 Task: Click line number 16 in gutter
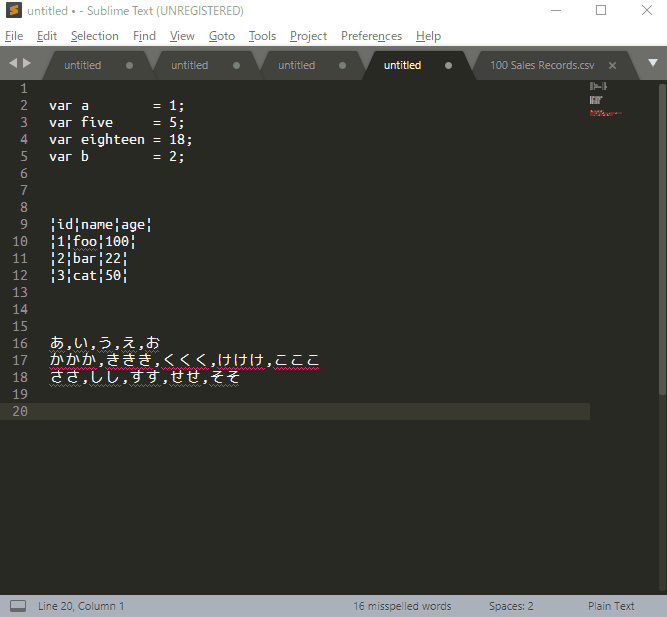coord(20,343)
